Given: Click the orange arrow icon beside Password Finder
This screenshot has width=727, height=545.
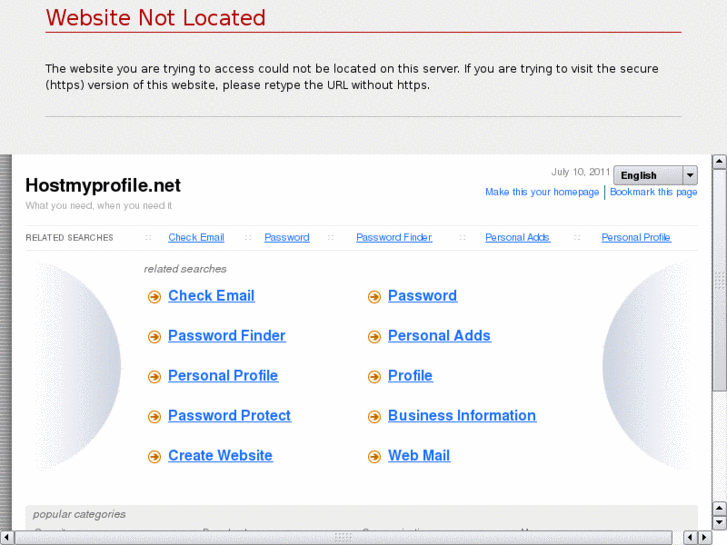Looking at the screenshot, I should 154,337.
